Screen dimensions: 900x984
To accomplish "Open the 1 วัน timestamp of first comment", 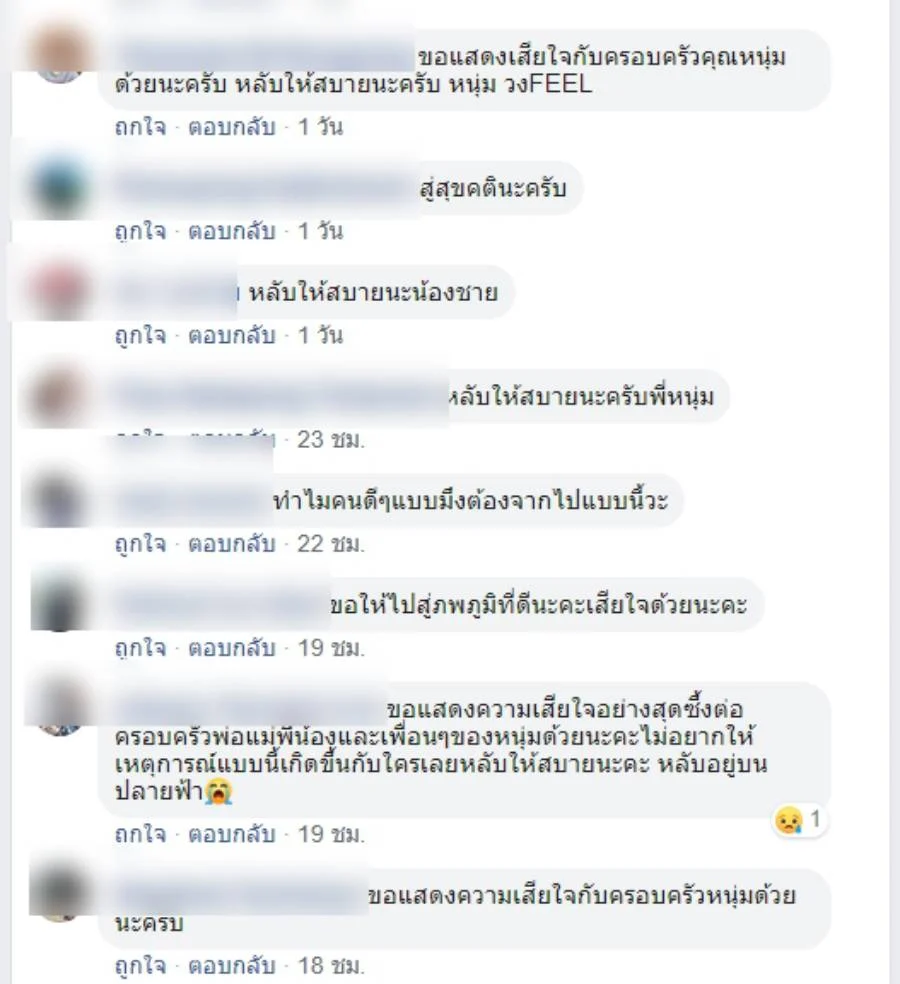I will [320, 127].
